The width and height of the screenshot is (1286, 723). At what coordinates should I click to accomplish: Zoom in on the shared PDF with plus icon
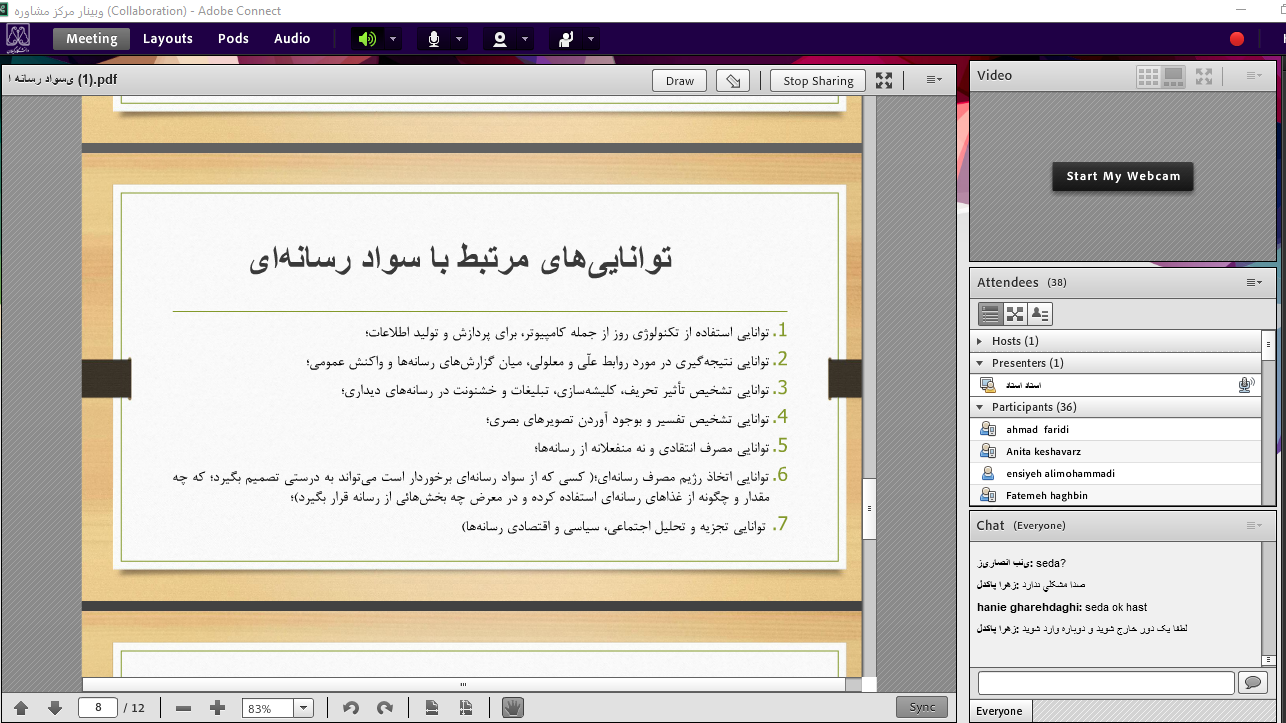217,707
